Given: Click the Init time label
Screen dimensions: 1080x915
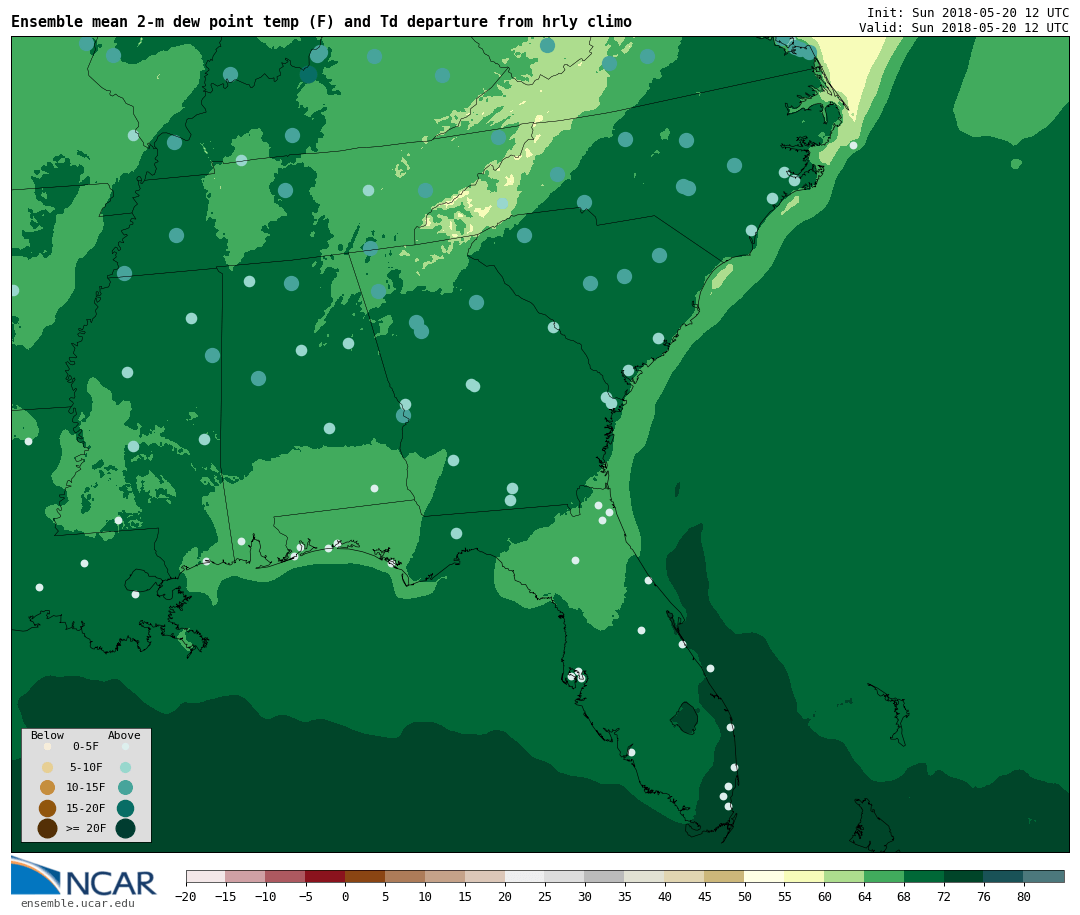Looking at the screenshot, I should click(967, 13).
